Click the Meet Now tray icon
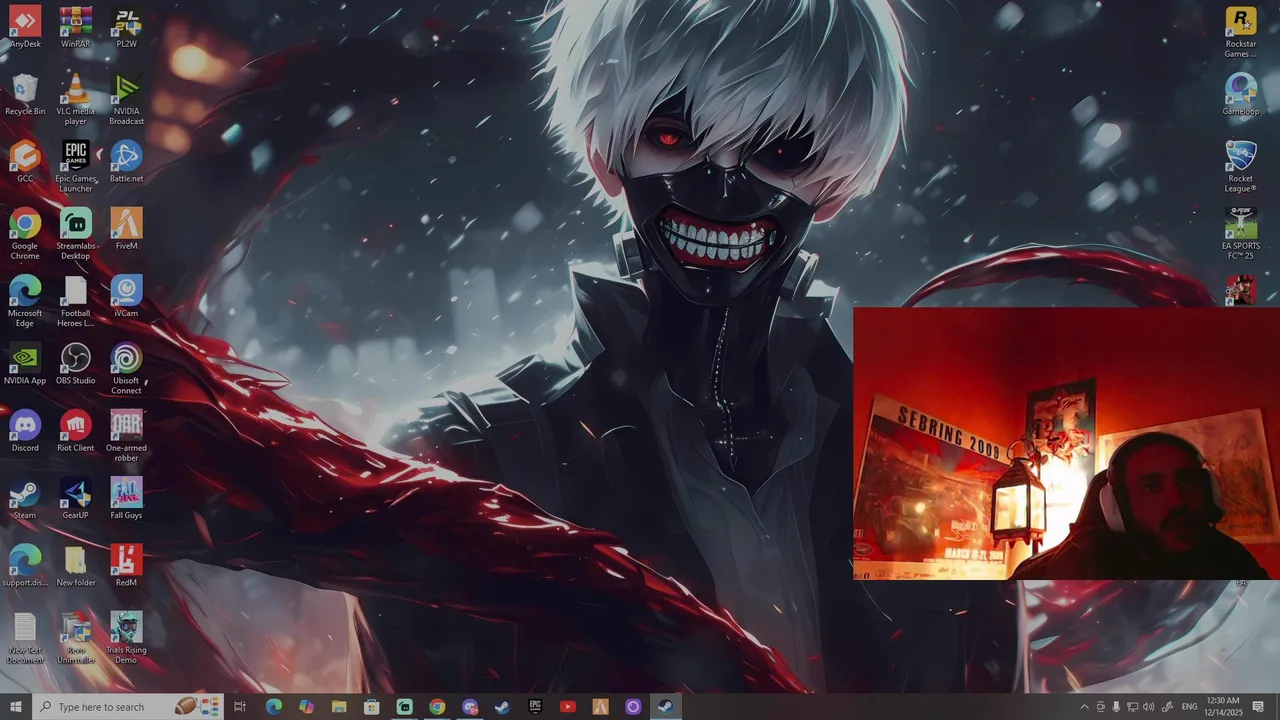Image resolution: width=1280 pixels, height=720 pixels. 1101,707
